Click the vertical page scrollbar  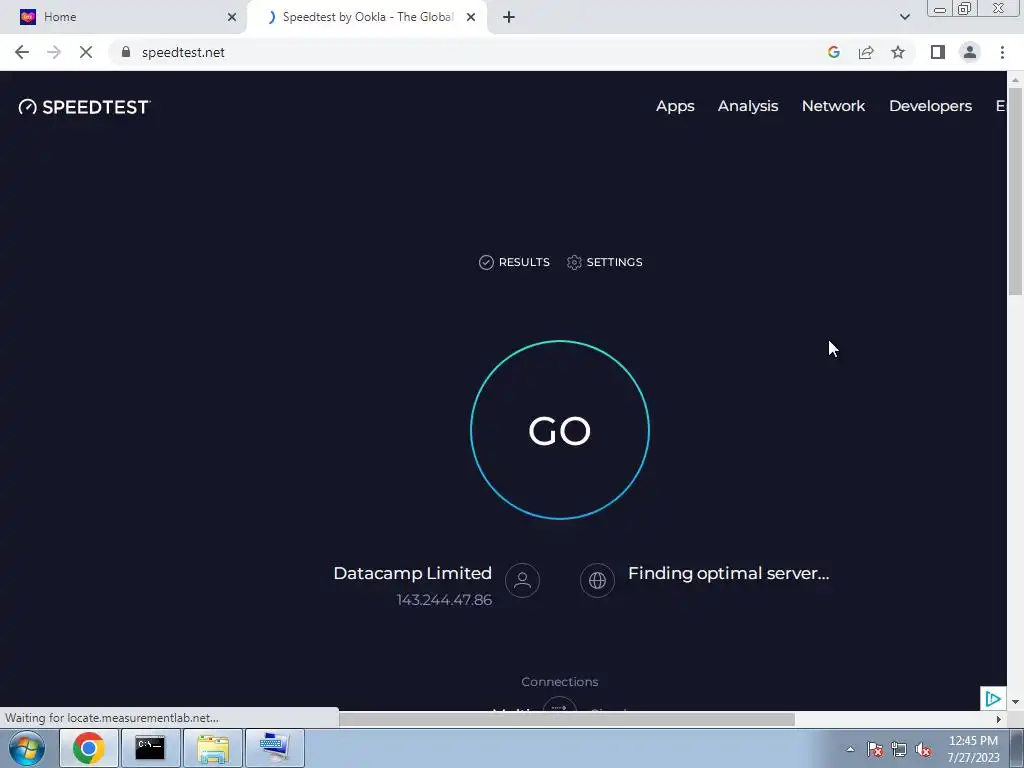(1016, 191)
